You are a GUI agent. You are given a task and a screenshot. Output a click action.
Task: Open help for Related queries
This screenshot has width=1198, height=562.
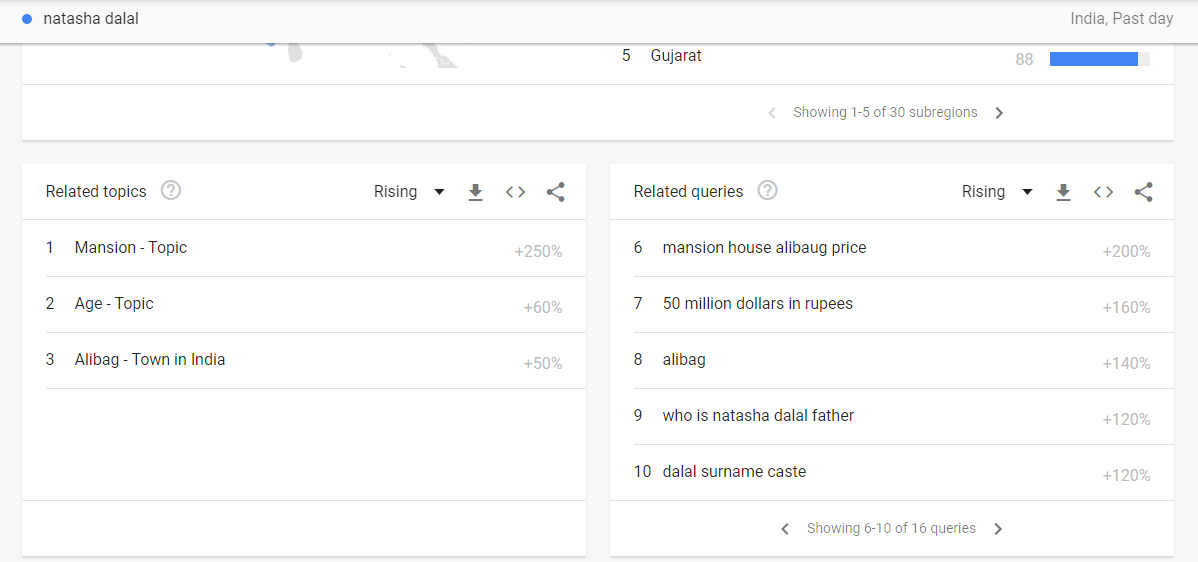pyautogui.click(x=767, y=191)
